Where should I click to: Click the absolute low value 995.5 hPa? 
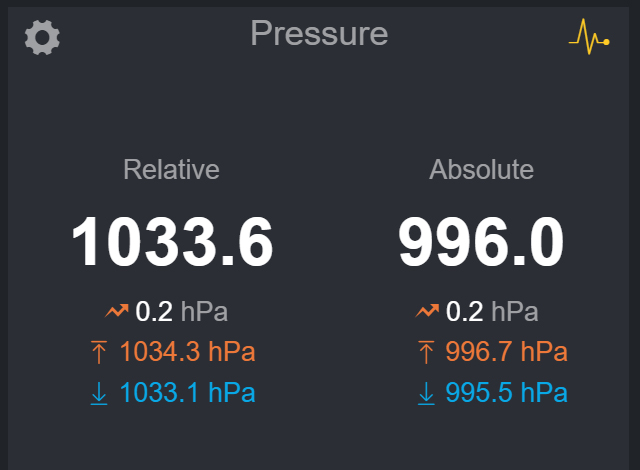point(507,393)
